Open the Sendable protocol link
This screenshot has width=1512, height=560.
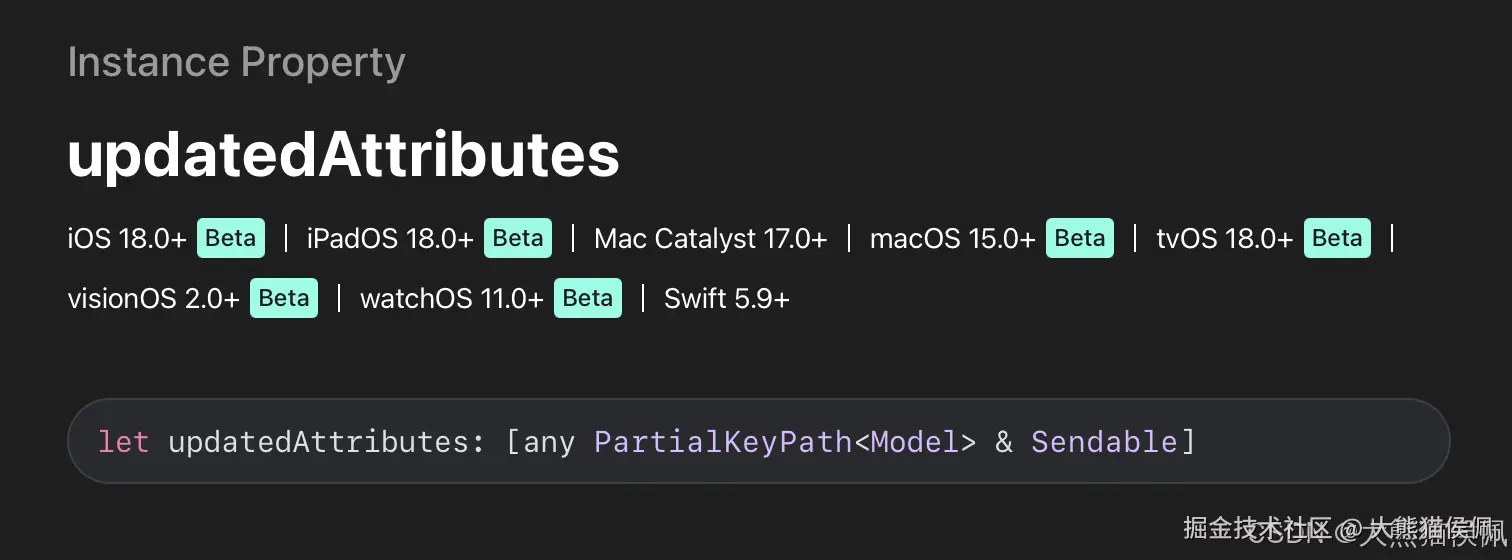(1104, 441)
